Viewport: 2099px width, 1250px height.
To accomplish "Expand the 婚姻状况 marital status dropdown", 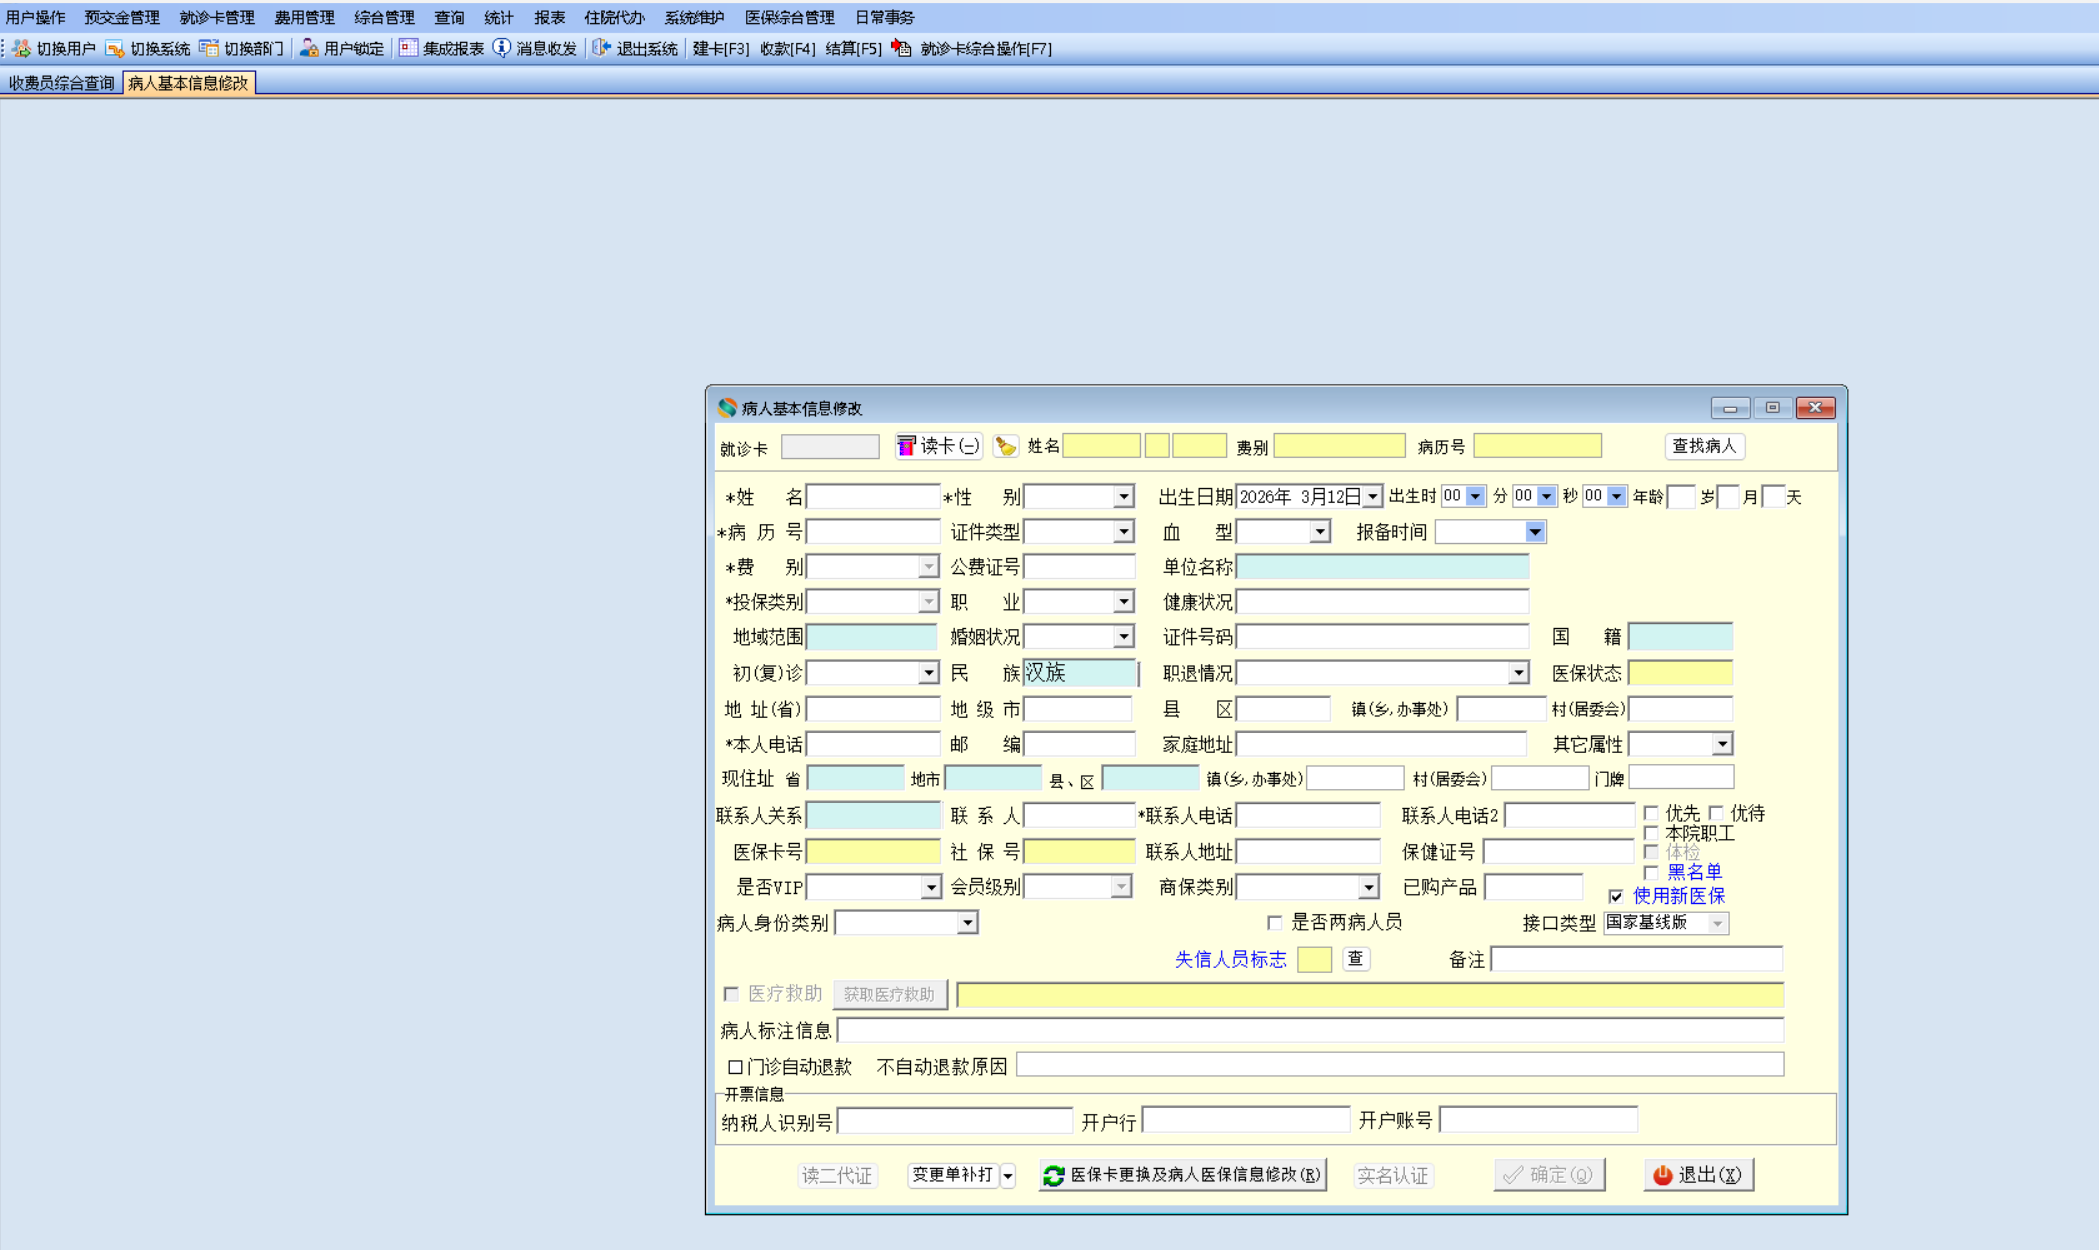I will click(x=1124, y=637).
